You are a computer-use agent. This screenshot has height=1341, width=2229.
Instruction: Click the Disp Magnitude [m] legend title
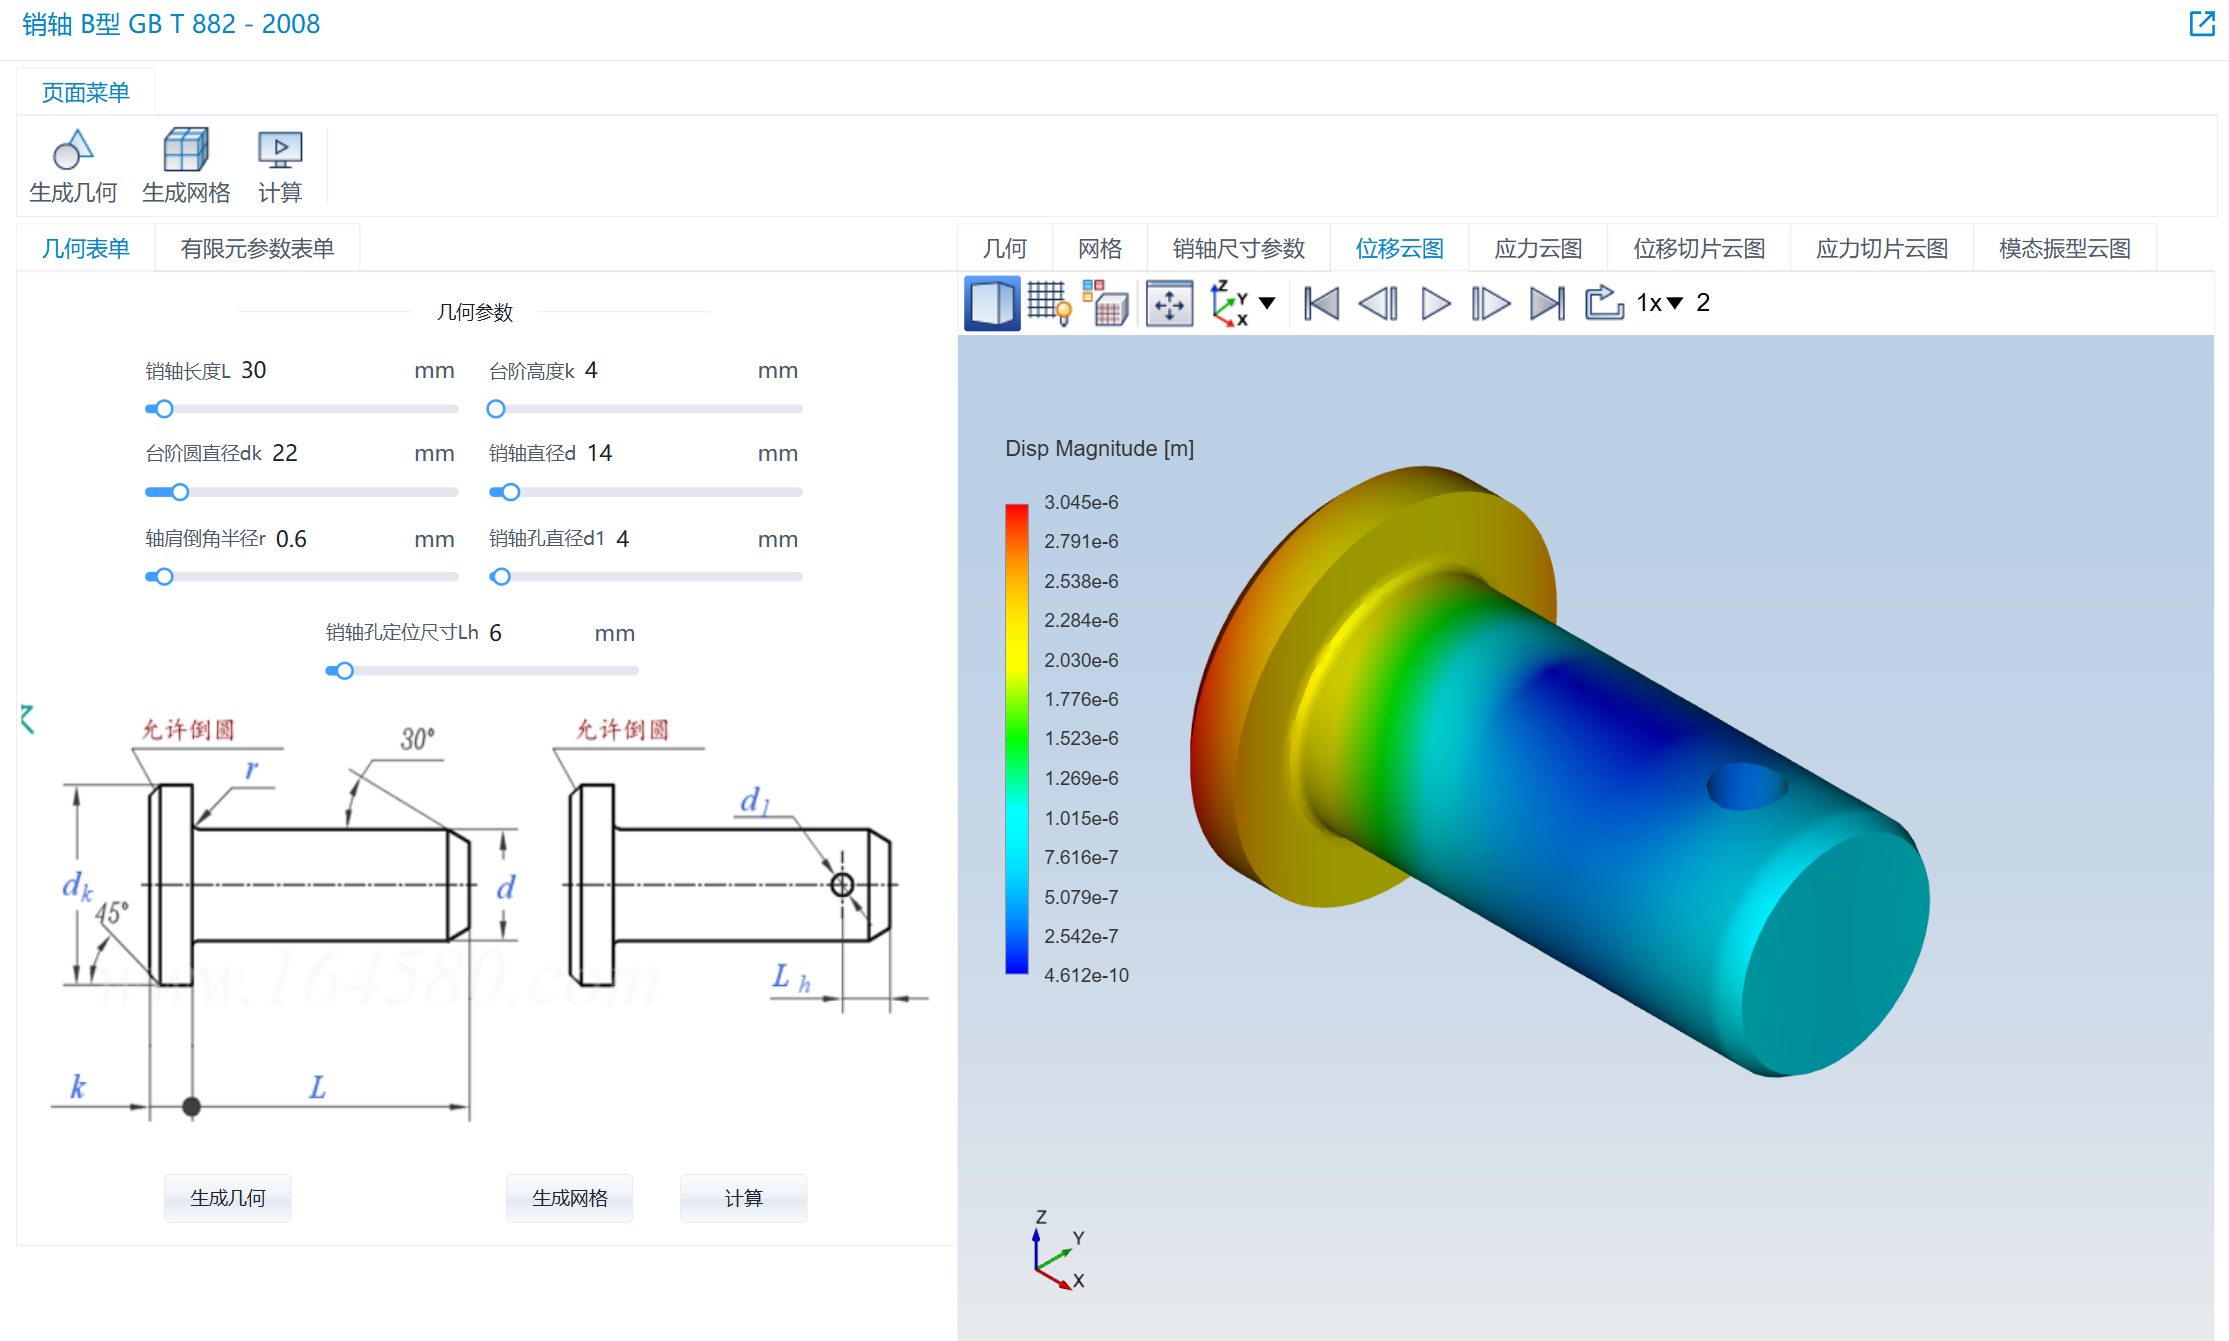pyautogui.click(x=1099, y=448)
